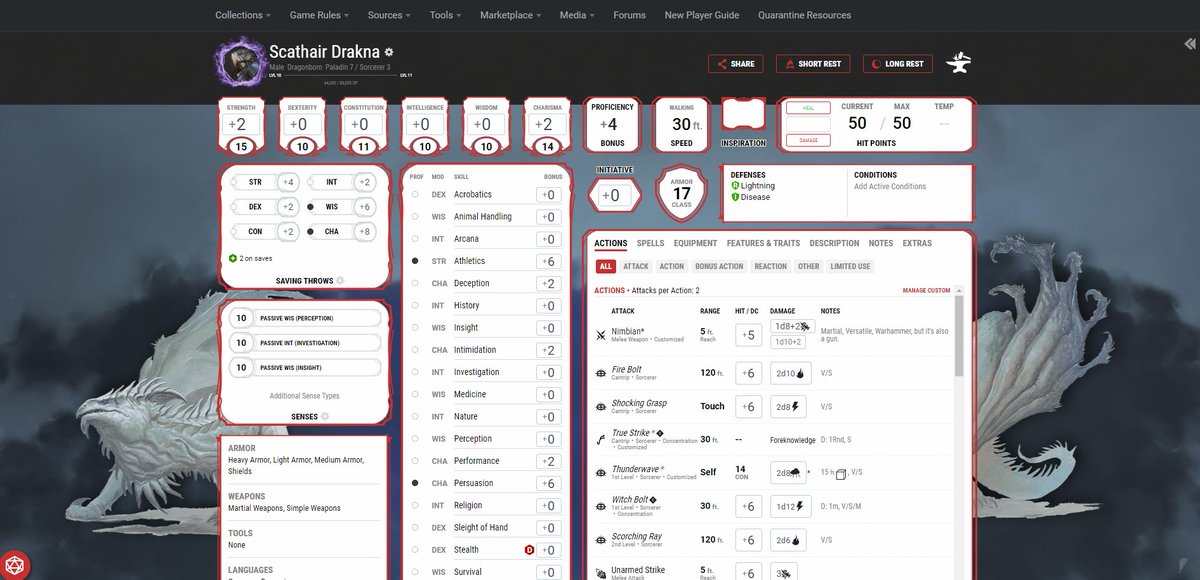Expand the Tools navigation menu
Screen dimensions: 1200x580
(445, 15)
